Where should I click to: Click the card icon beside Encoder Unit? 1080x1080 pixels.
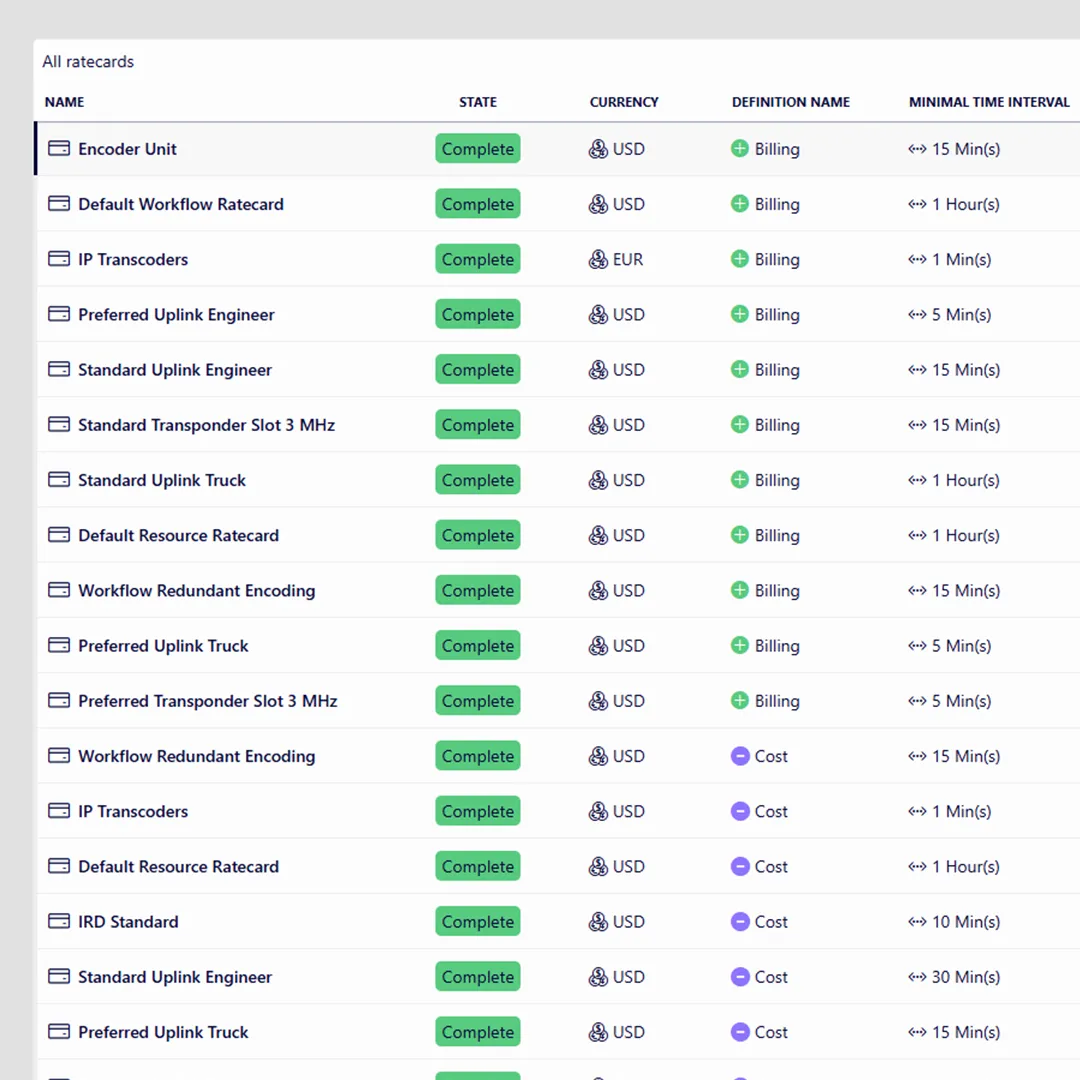(x=59, y=149)
